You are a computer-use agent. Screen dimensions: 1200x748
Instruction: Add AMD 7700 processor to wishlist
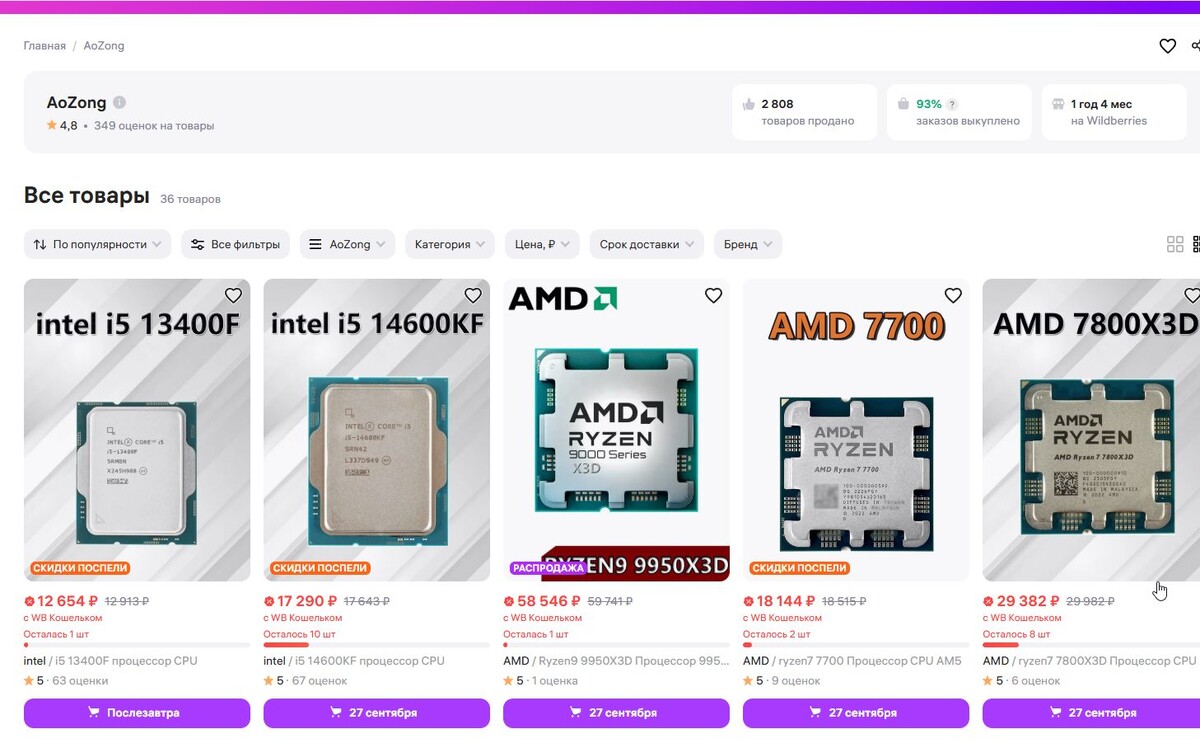point(953,295)
